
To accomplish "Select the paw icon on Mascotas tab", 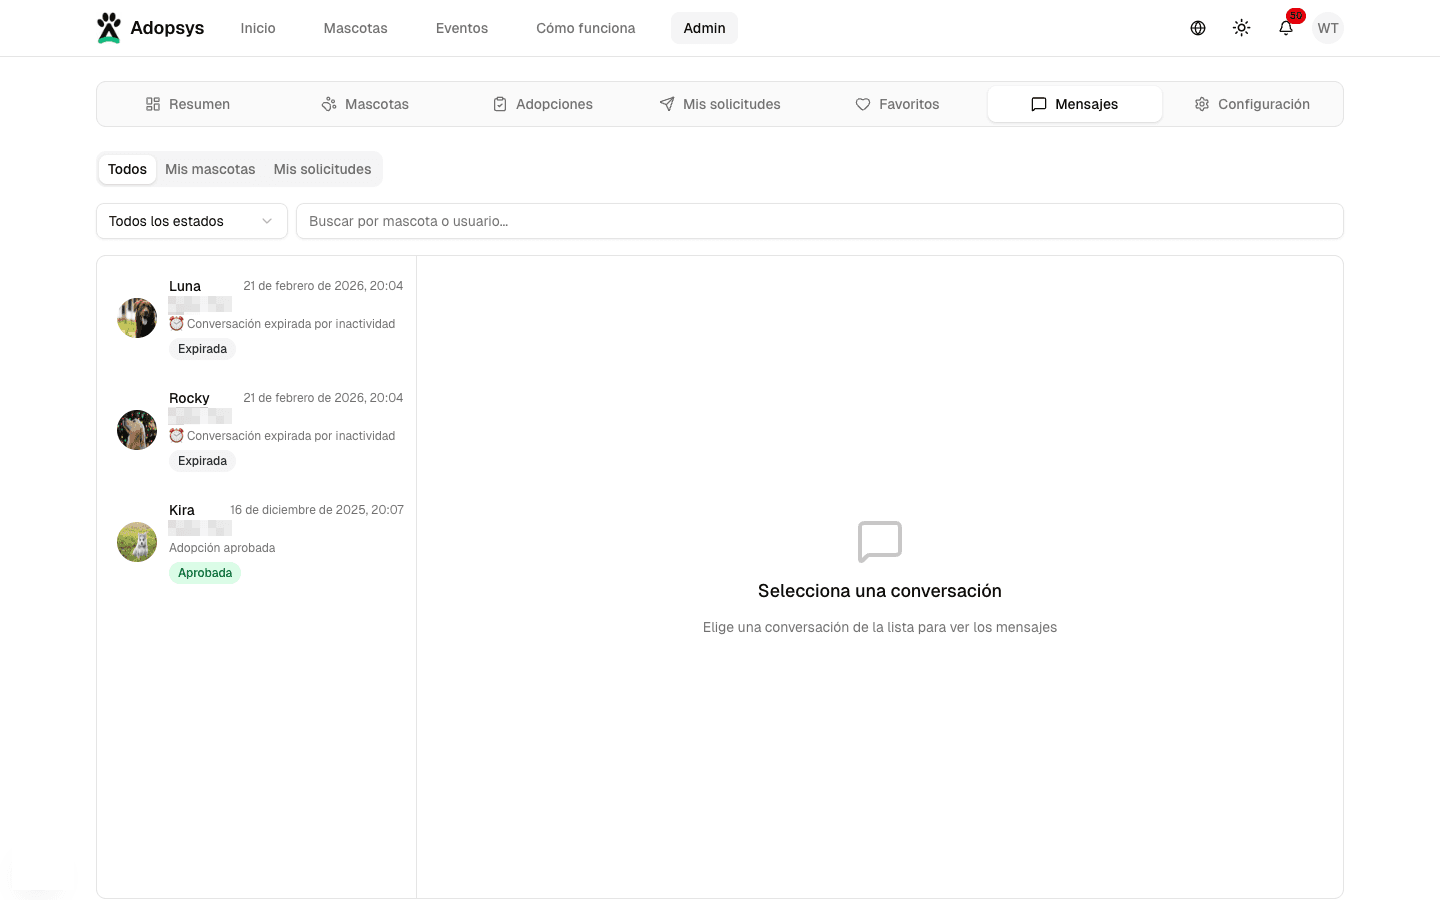I will [328, 104].
